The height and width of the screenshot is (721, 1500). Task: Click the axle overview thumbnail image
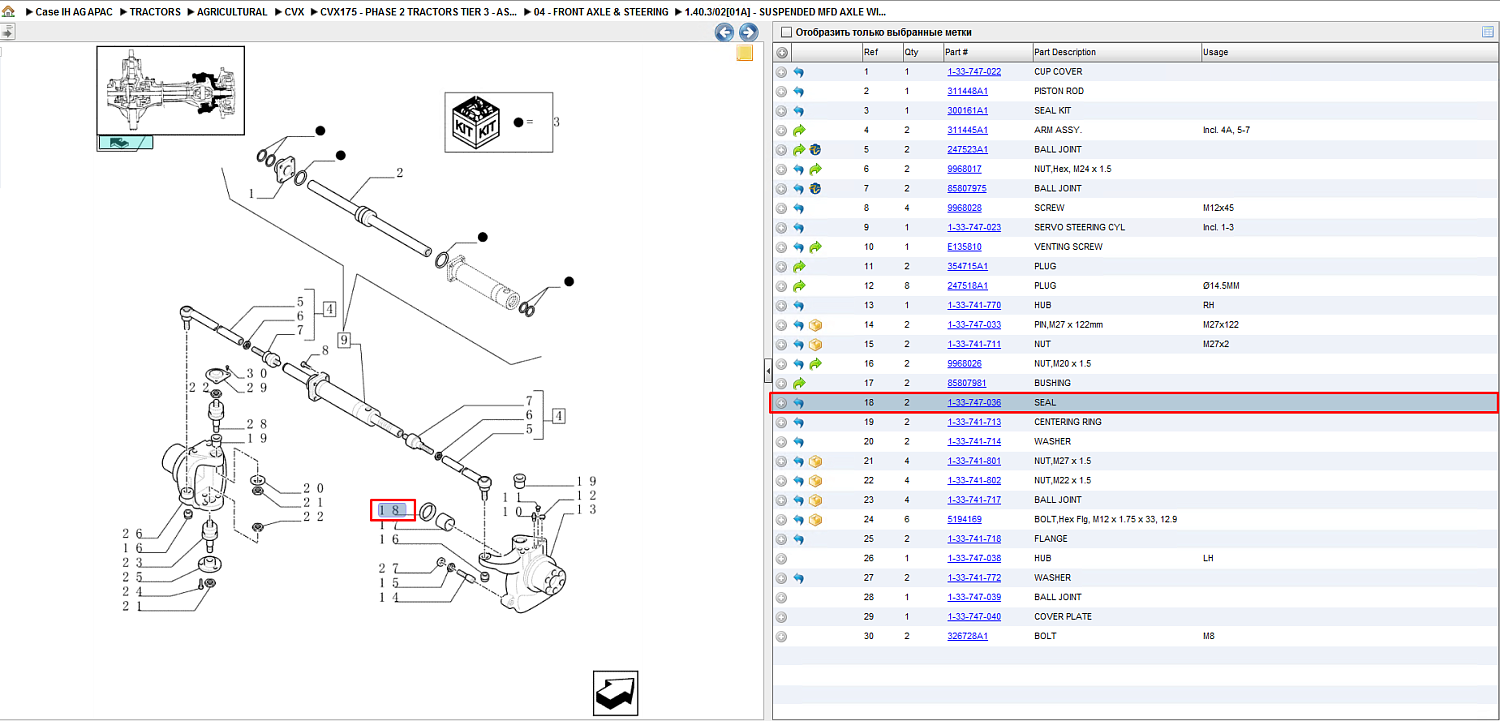170,89
